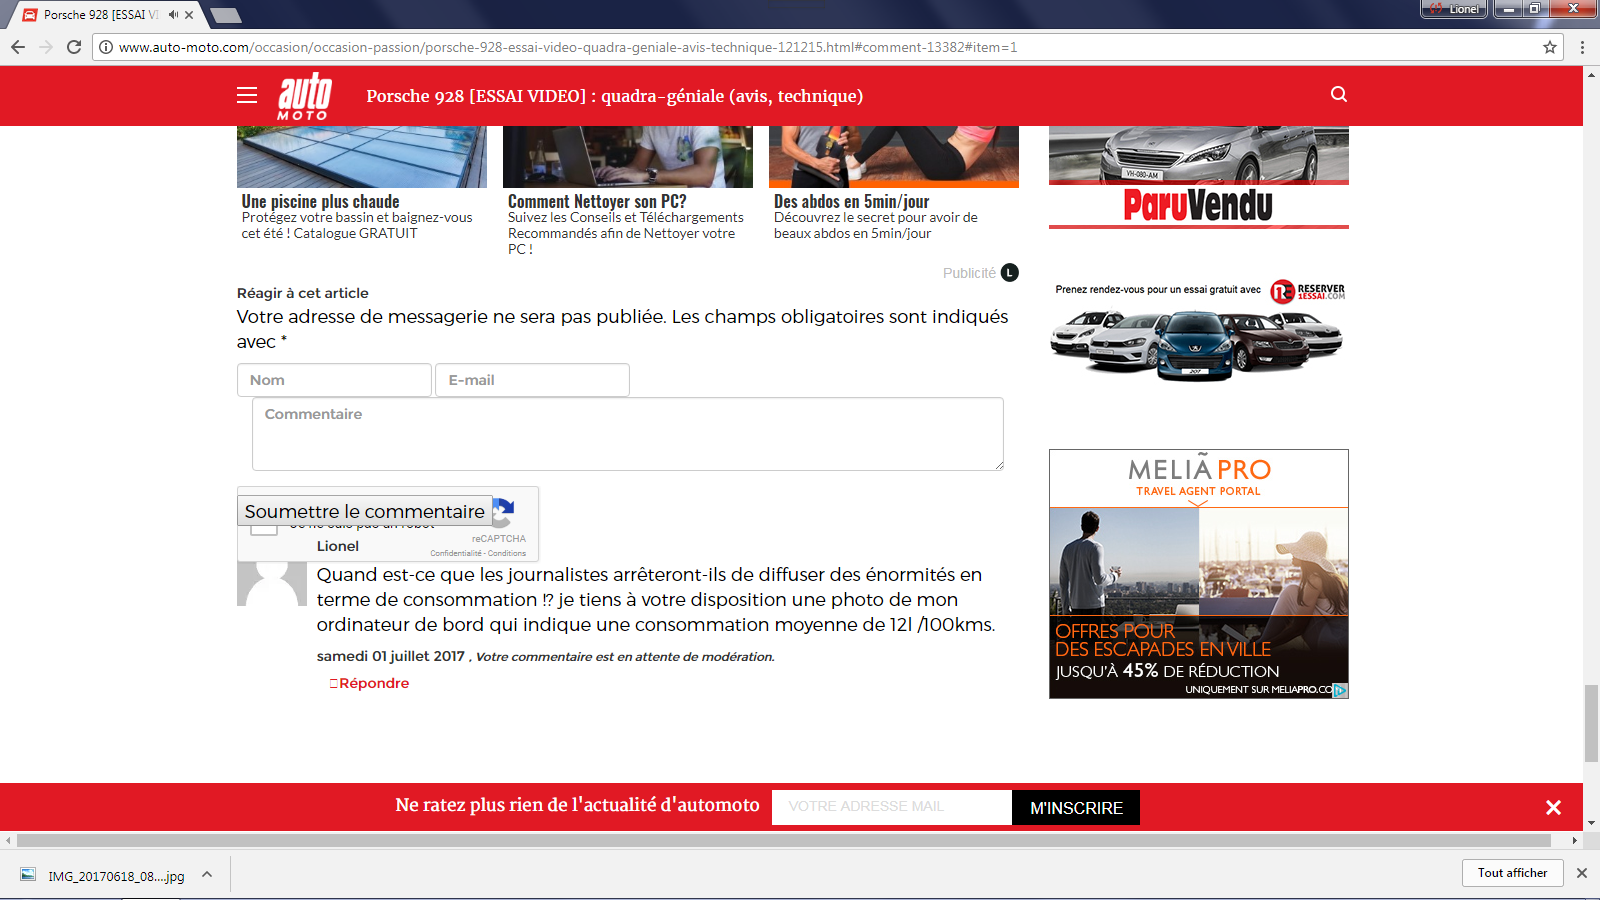Image resolution: width=1600 pixels, height=900 pixels.
Task: Open the Chrome three-dot menu
Action: coord(1582,47)
